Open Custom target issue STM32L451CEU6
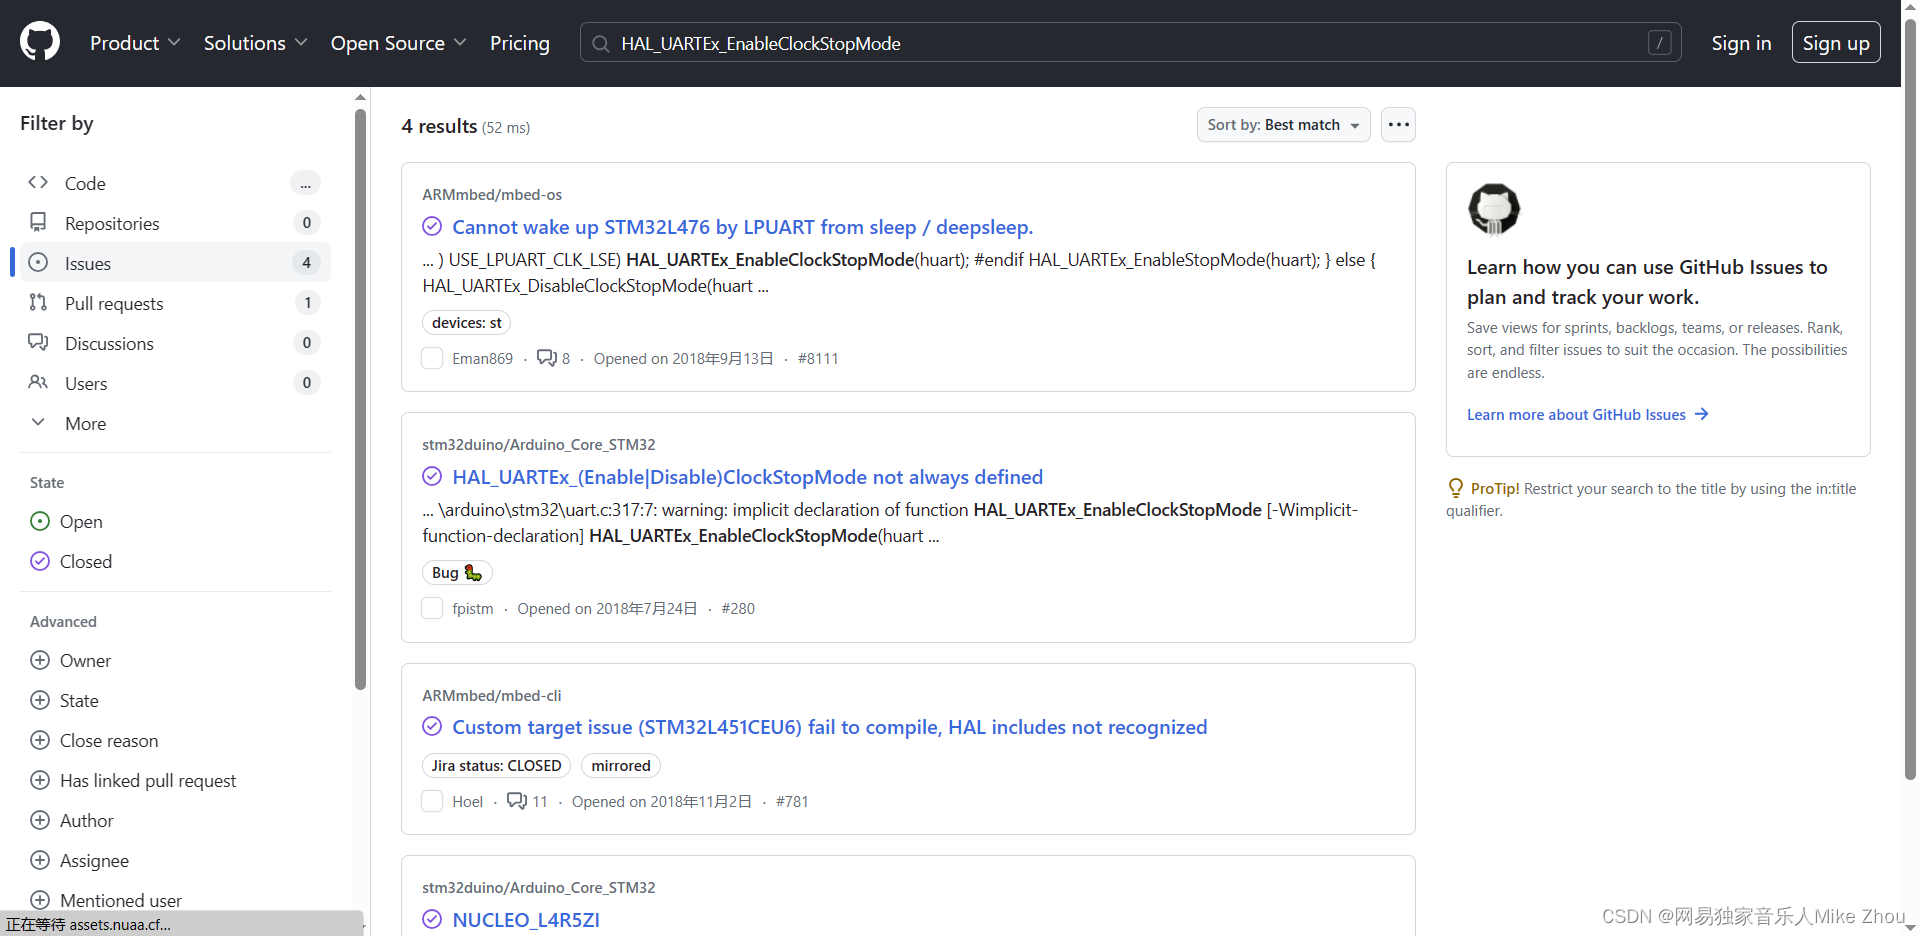 click(x=830, y=727)
